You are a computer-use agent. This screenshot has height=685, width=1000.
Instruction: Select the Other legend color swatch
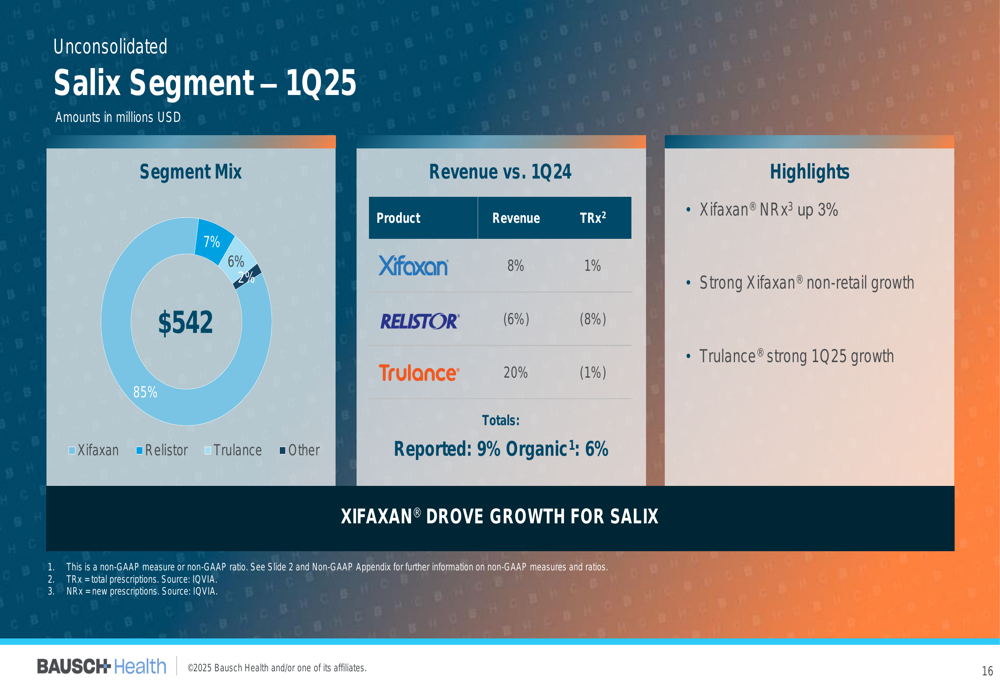(283, 451)
